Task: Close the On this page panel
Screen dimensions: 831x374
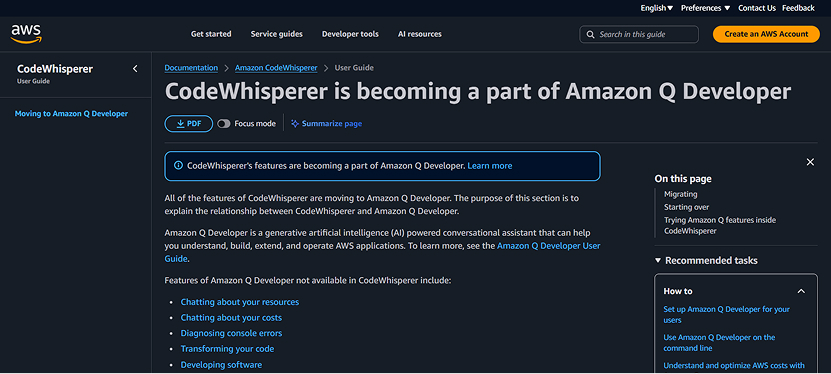Action: 810,162
